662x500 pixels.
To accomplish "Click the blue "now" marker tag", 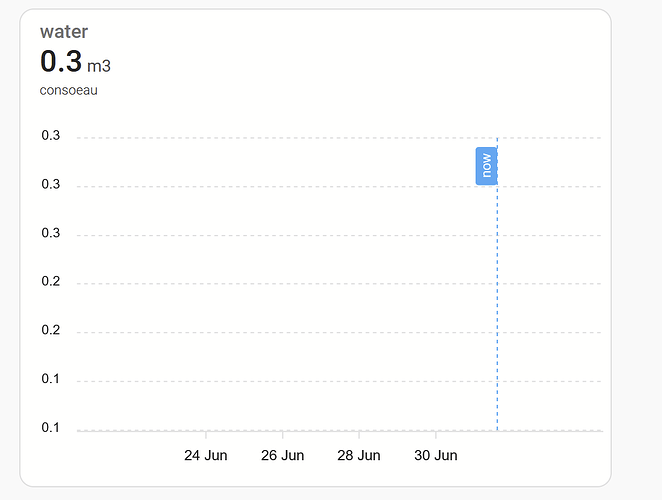I will (486, 166).
